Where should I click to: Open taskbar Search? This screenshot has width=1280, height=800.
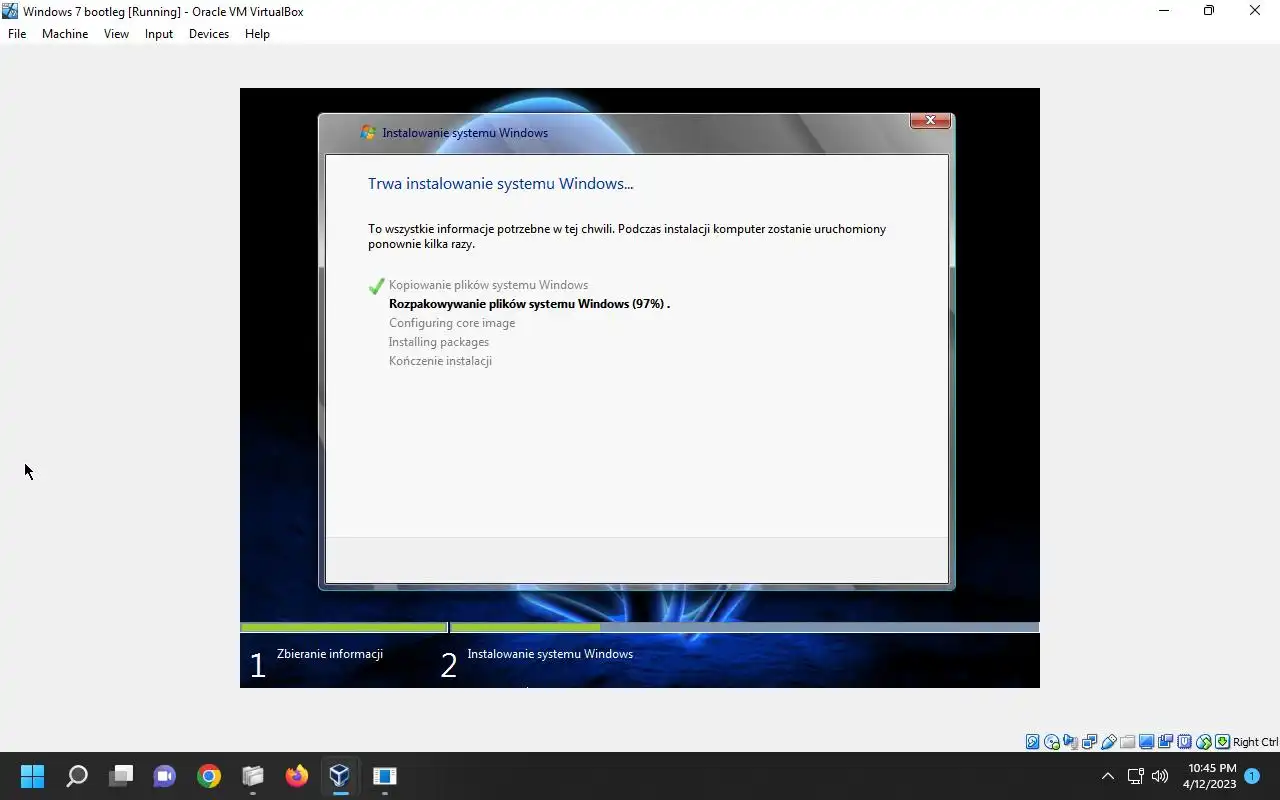[77, 776]
